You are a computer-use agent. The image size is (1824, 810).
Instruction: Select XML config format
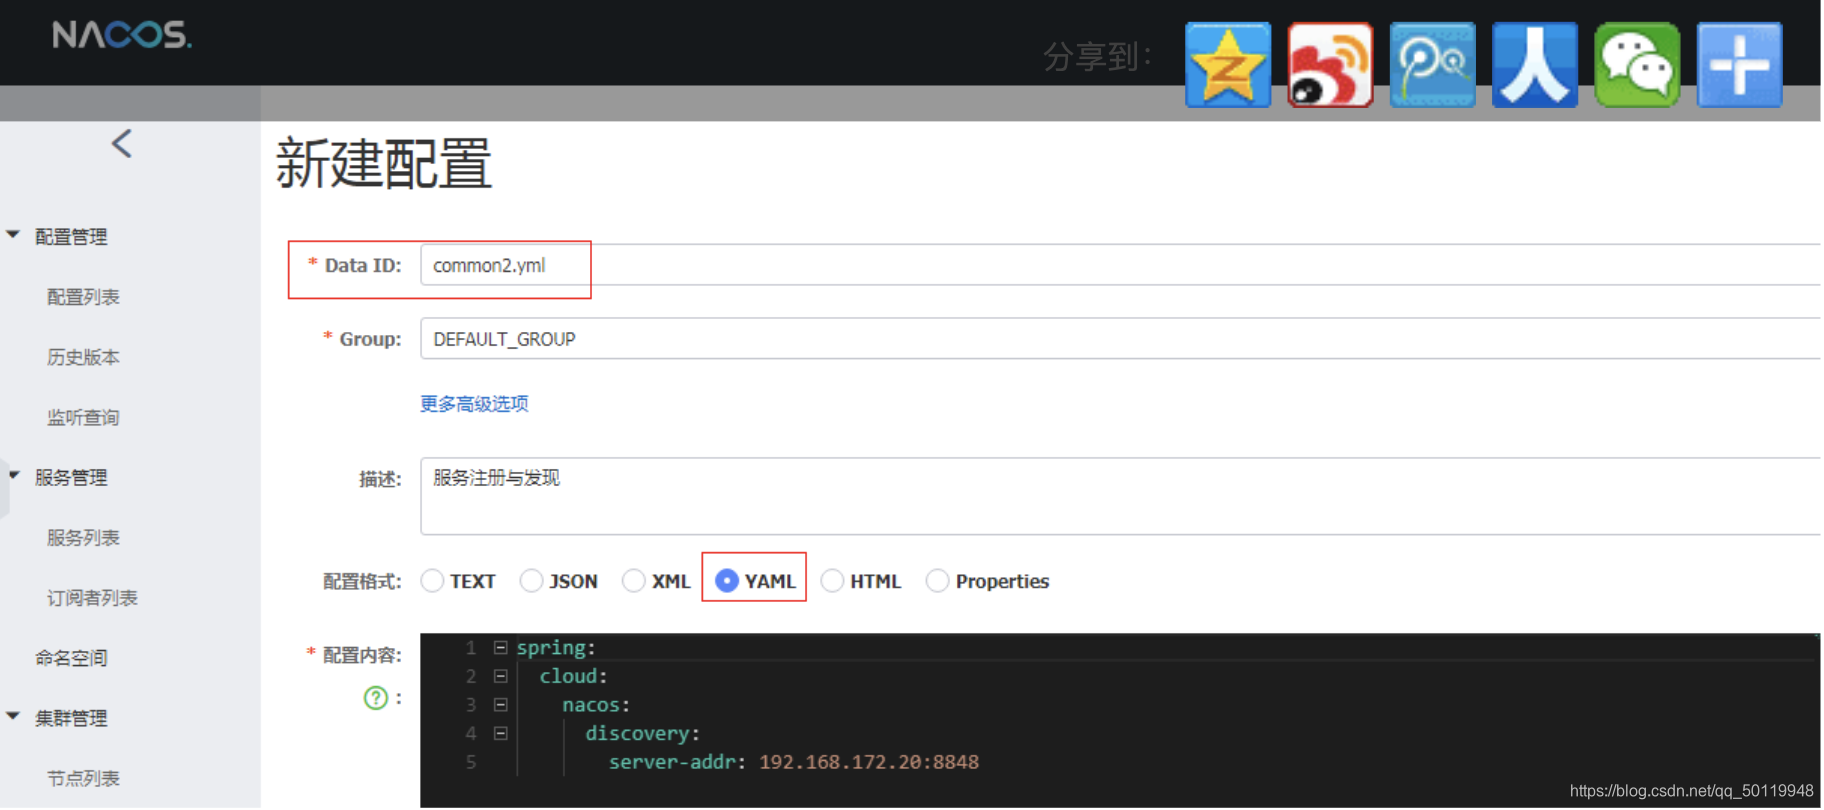pos(634,581)
